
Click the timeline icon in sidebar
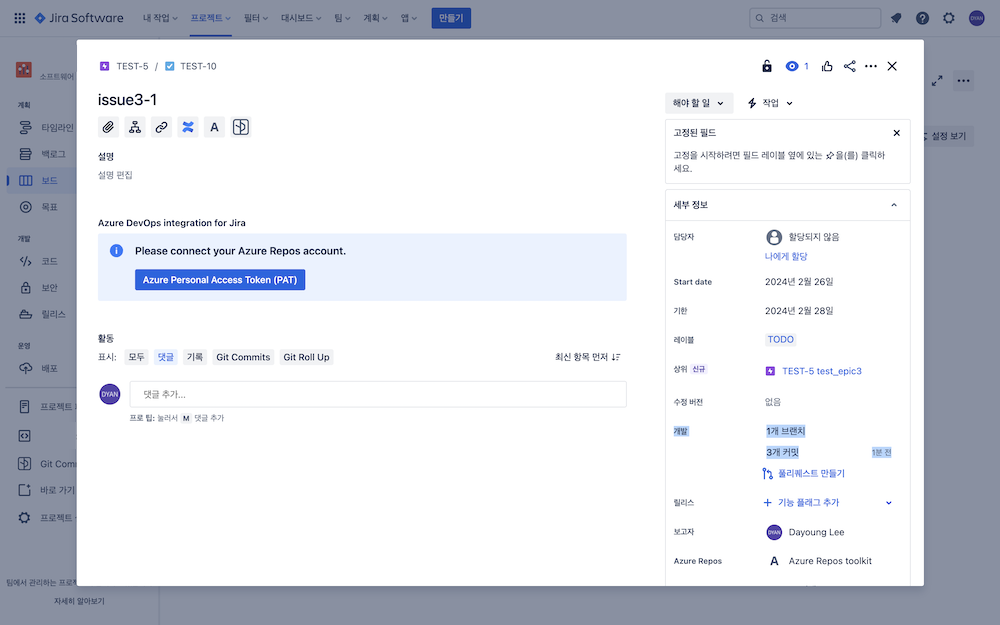click(25, 128)
